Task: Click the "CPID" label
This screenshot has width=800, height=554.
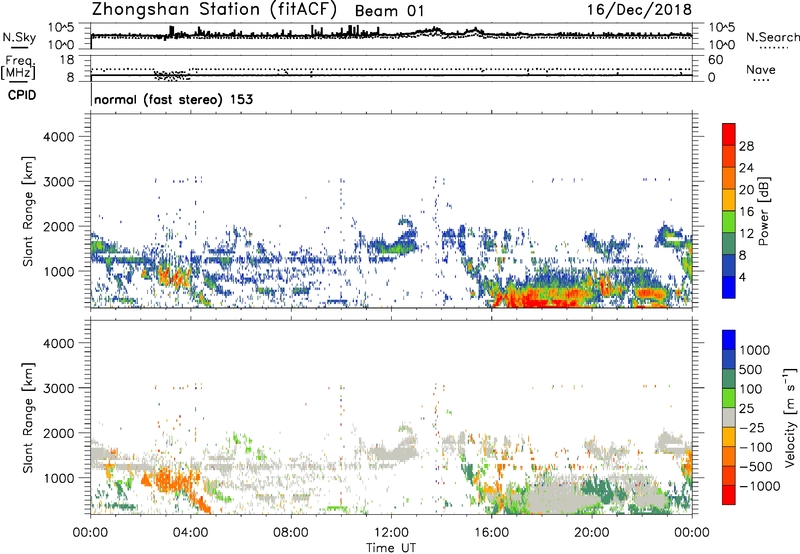Action: click(22, 95)
